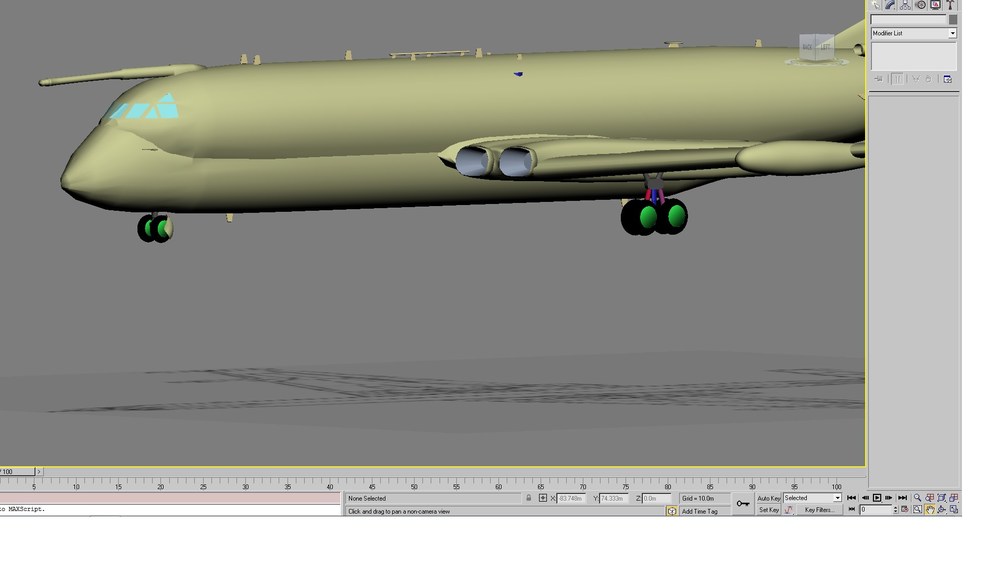The height and width of the screenshot is (562, 1000).
Task: Toggle Absolute/Offset transform mode icon
Action: 543,498
